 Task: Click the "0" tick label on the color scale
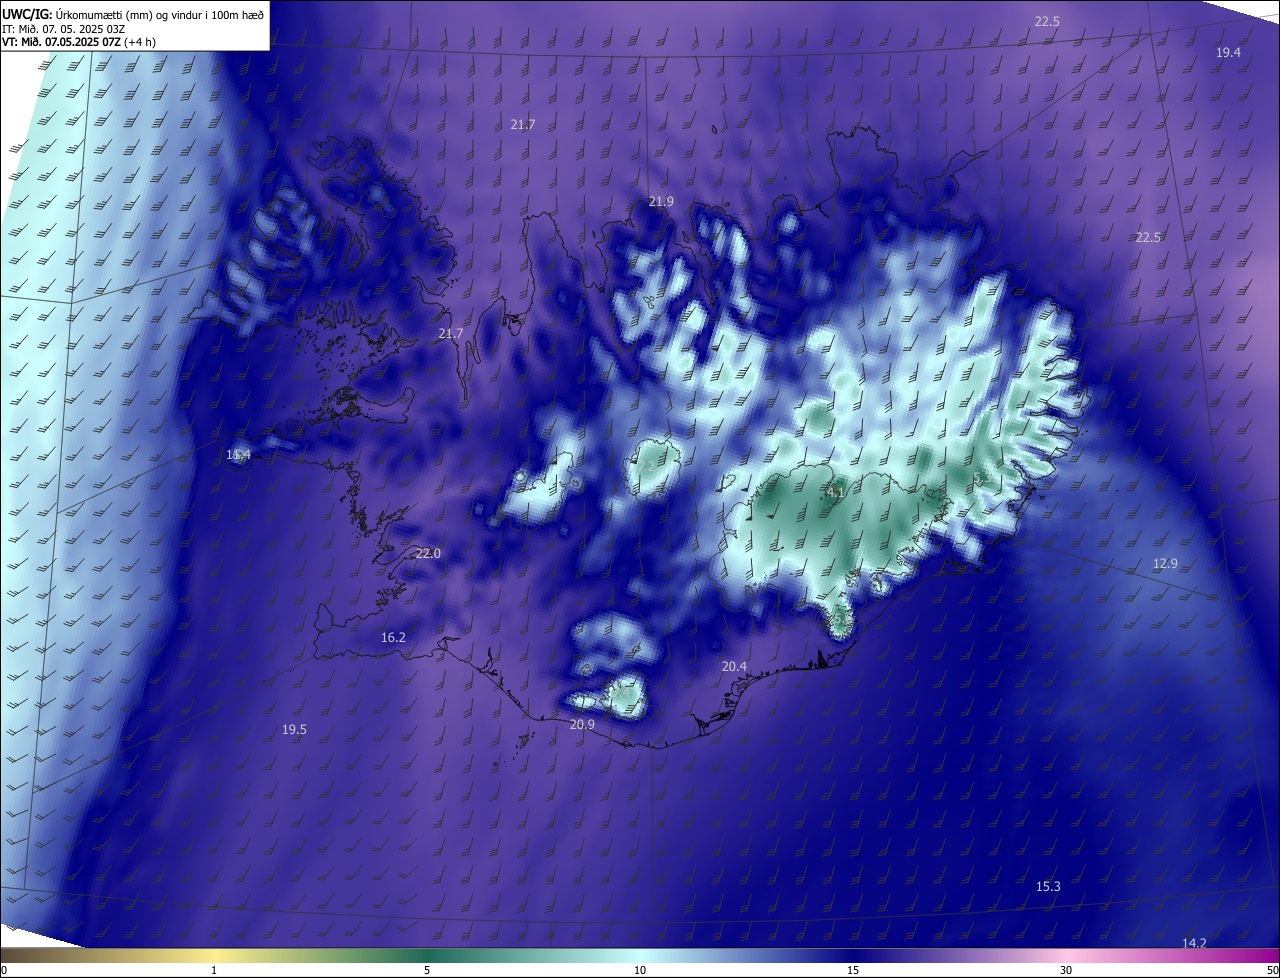tap(4, 970)
